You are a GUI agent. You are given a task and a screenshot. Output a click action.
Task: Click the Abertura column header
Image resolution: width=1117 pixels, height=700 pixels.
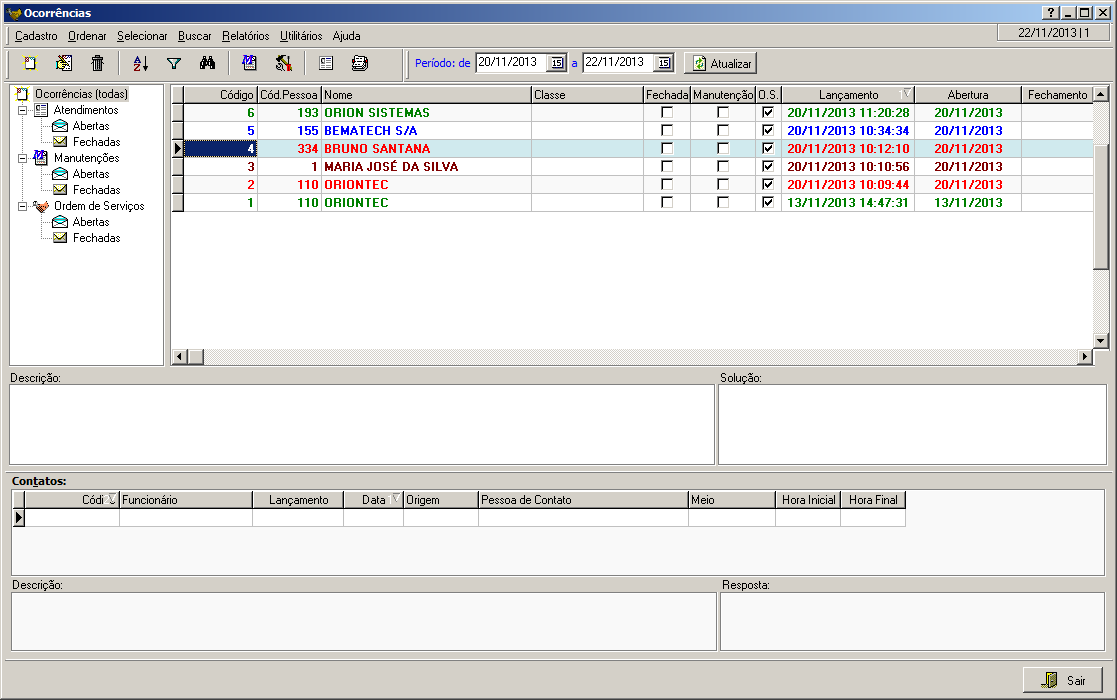[967, 95]
